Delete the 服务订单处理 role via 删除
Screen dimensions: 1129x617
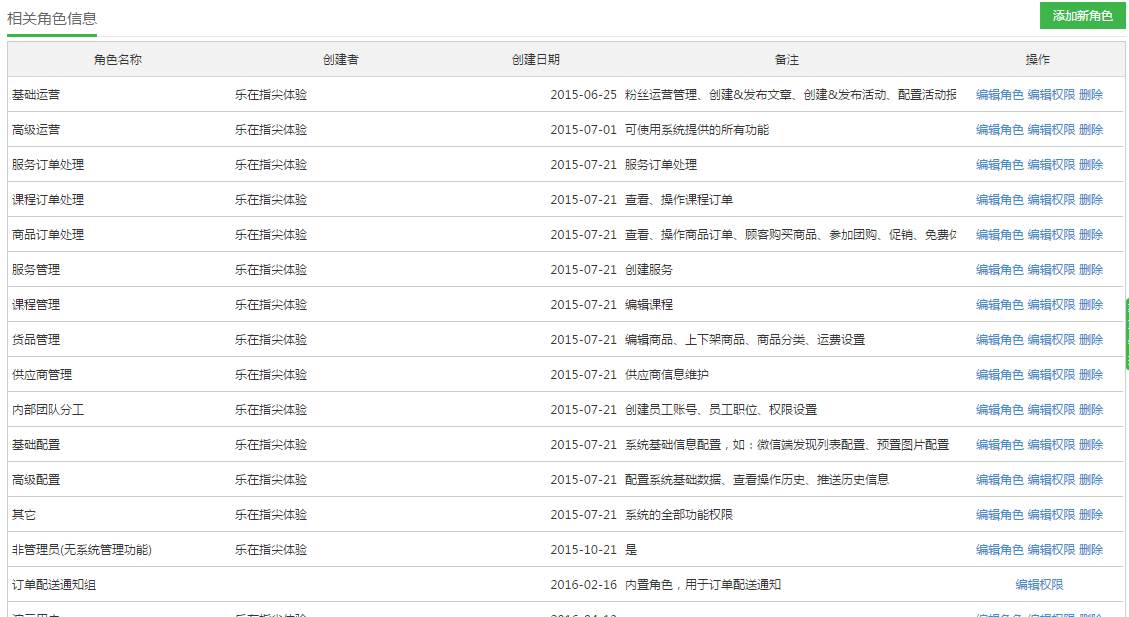(x=1091, y=165)
